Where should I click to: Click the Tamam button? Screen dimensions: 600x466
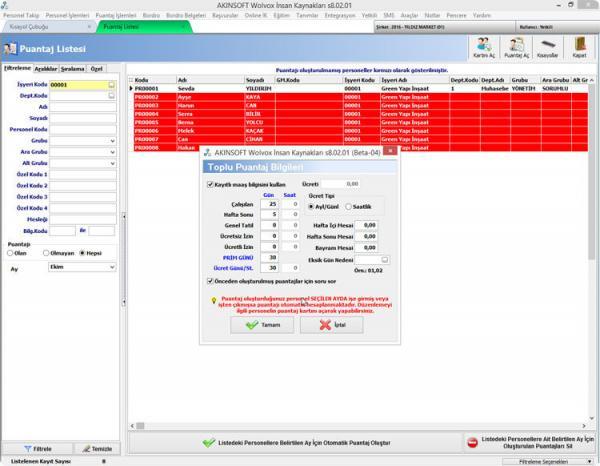click(262, 325)
